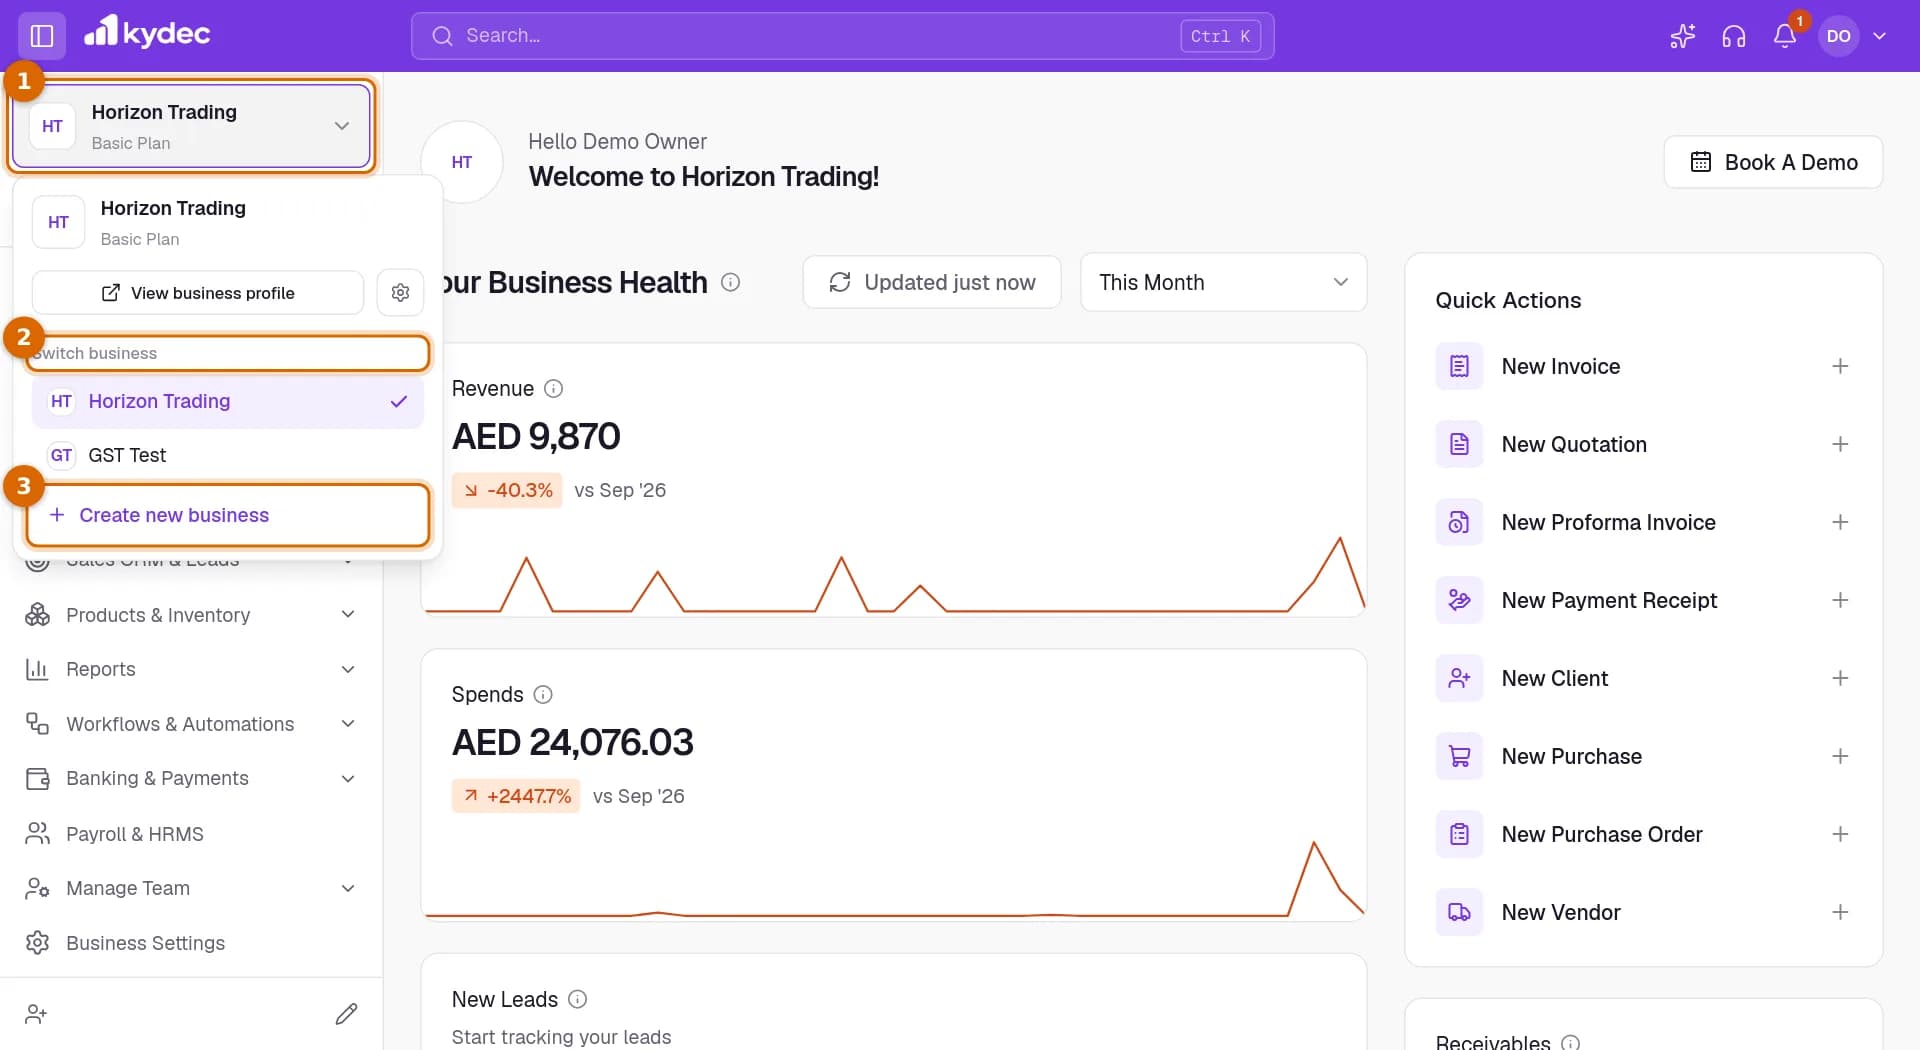
Task: Switch to GST Test business
Action: (228, 455)
